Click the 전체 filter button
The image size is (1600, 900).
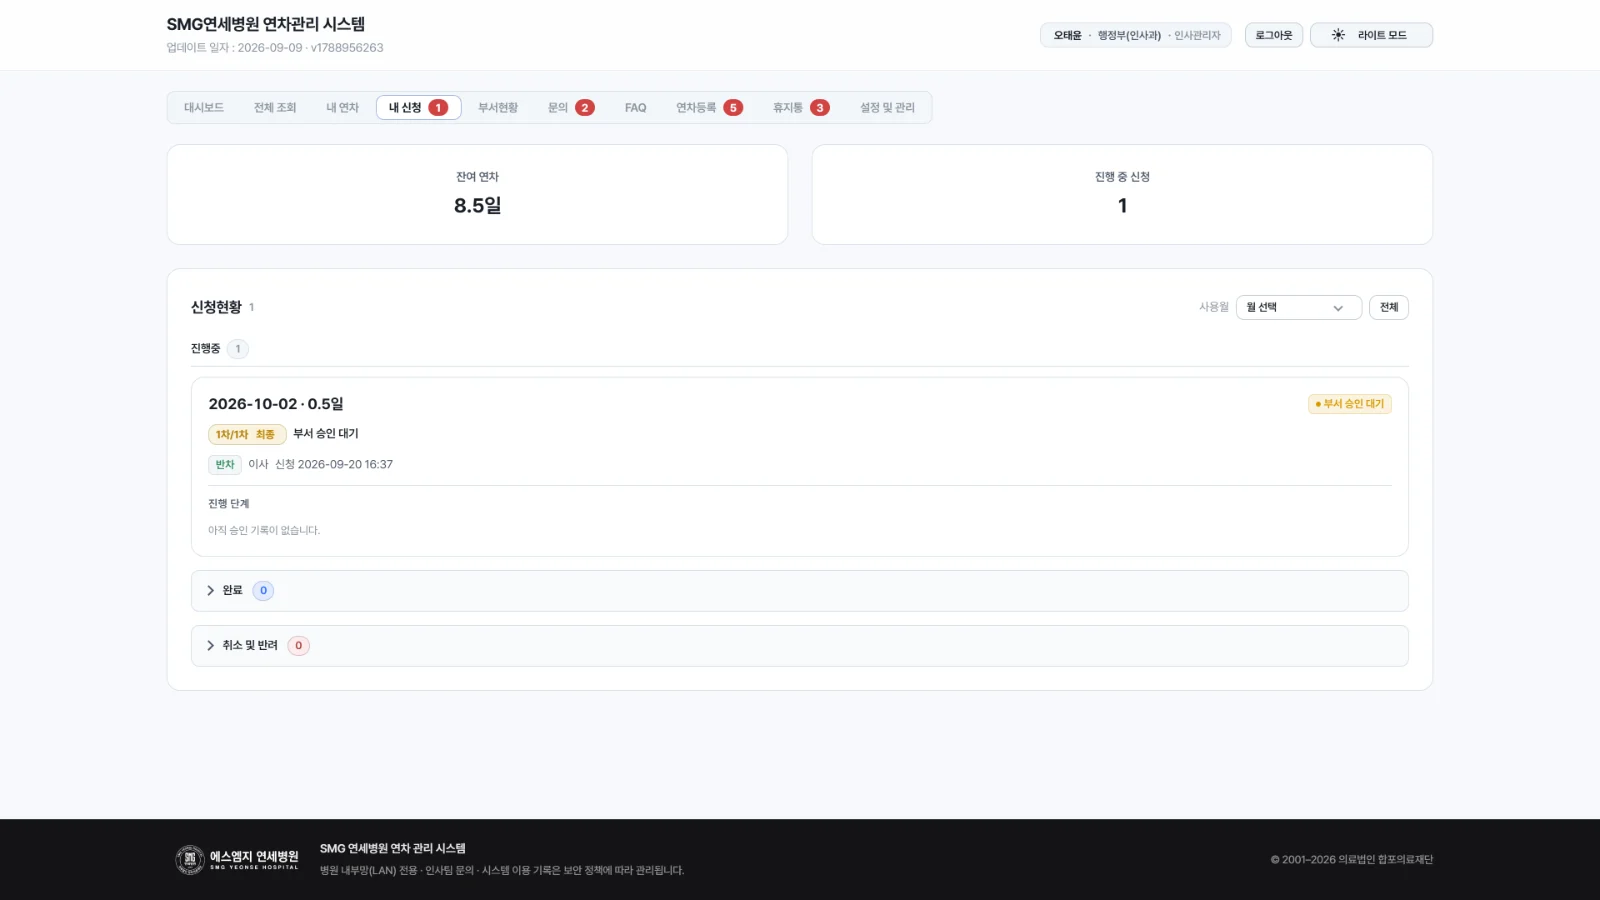(x=1389, y=307)
